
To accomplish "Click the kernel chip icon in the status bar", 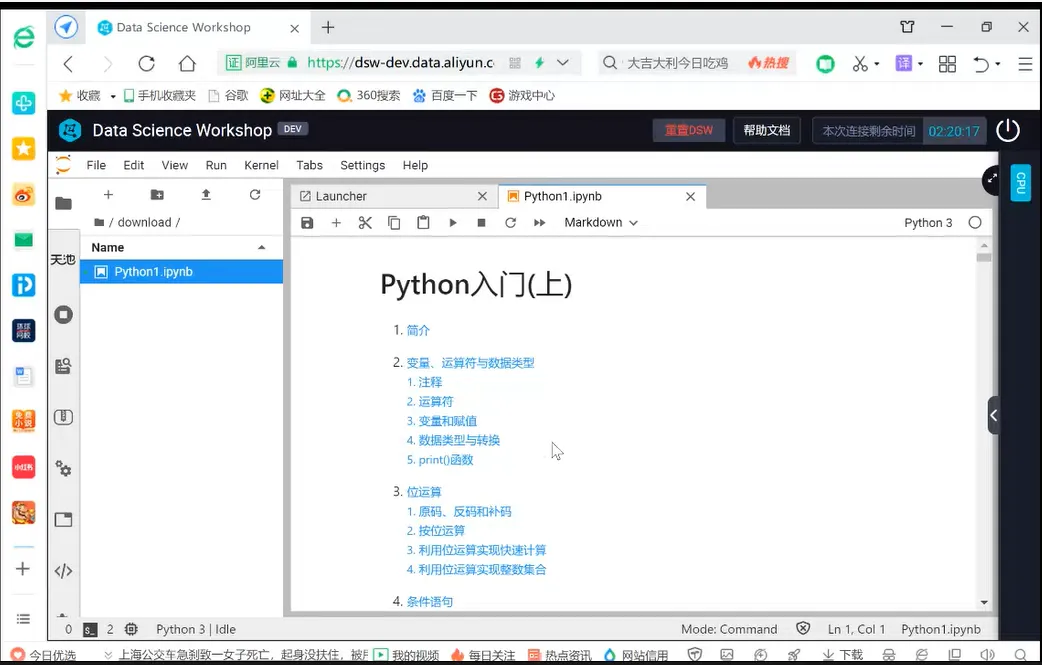I will [132, 629].
